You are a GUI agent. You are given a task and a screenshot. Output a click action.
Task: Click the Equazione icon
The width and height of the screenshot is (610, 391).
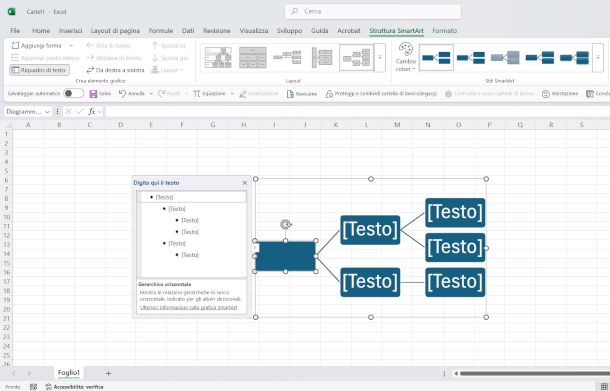(x=197, y=94)
